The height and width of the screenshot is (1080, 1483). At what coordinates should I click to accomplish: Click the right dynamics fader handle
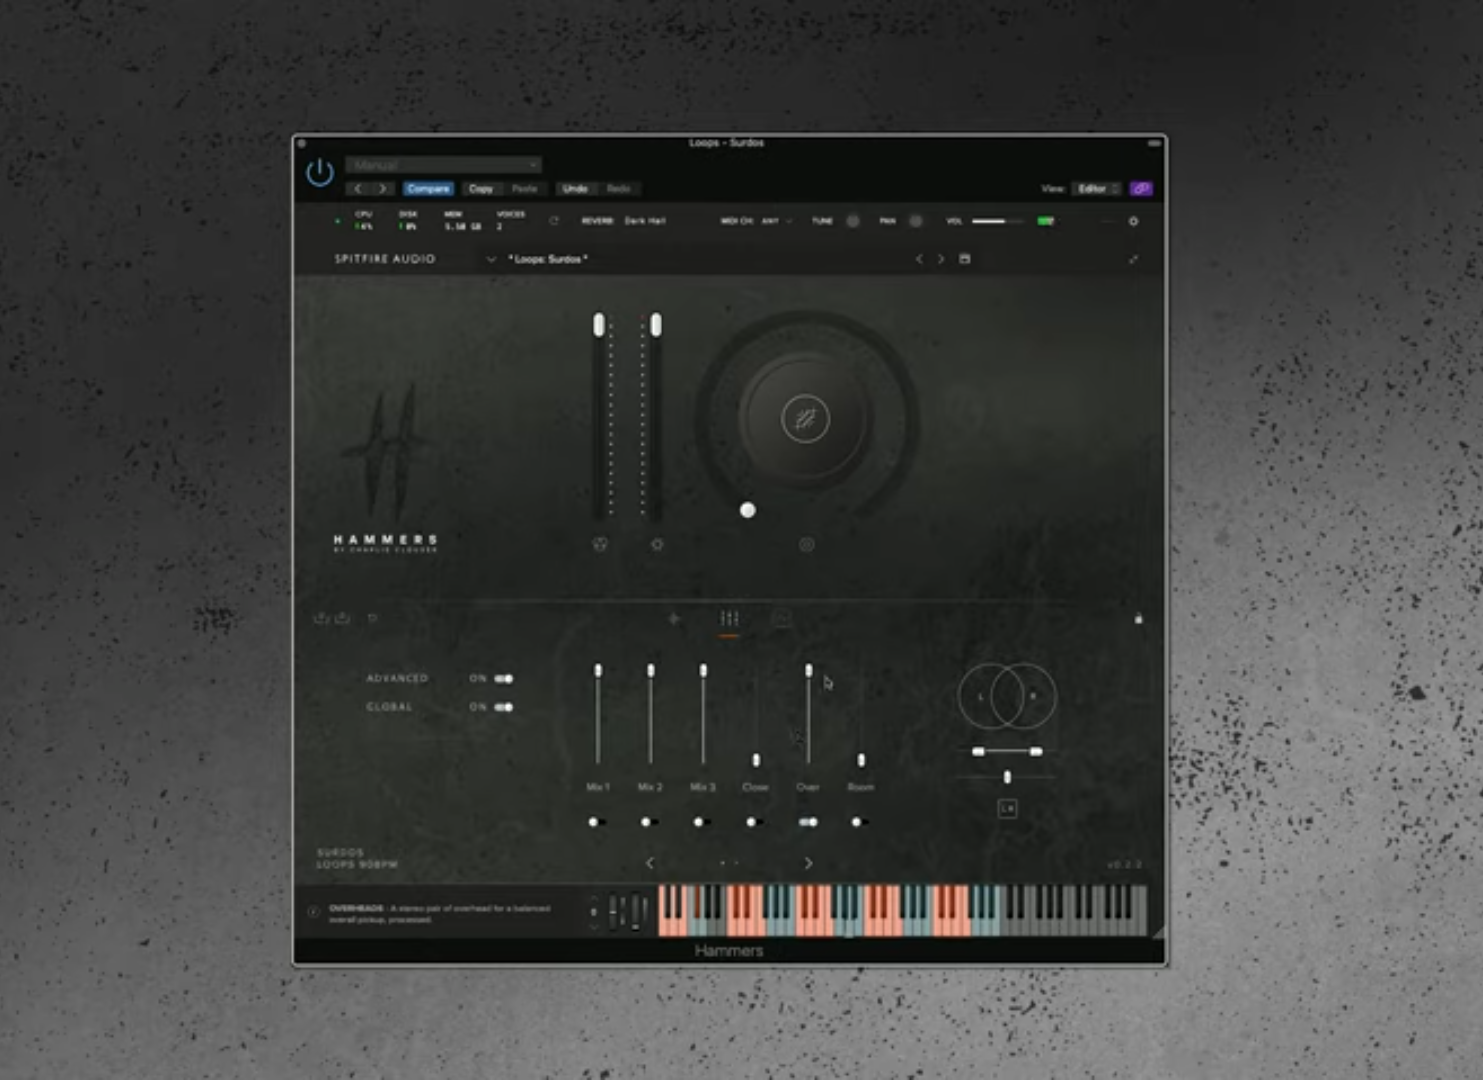point(656,325)
